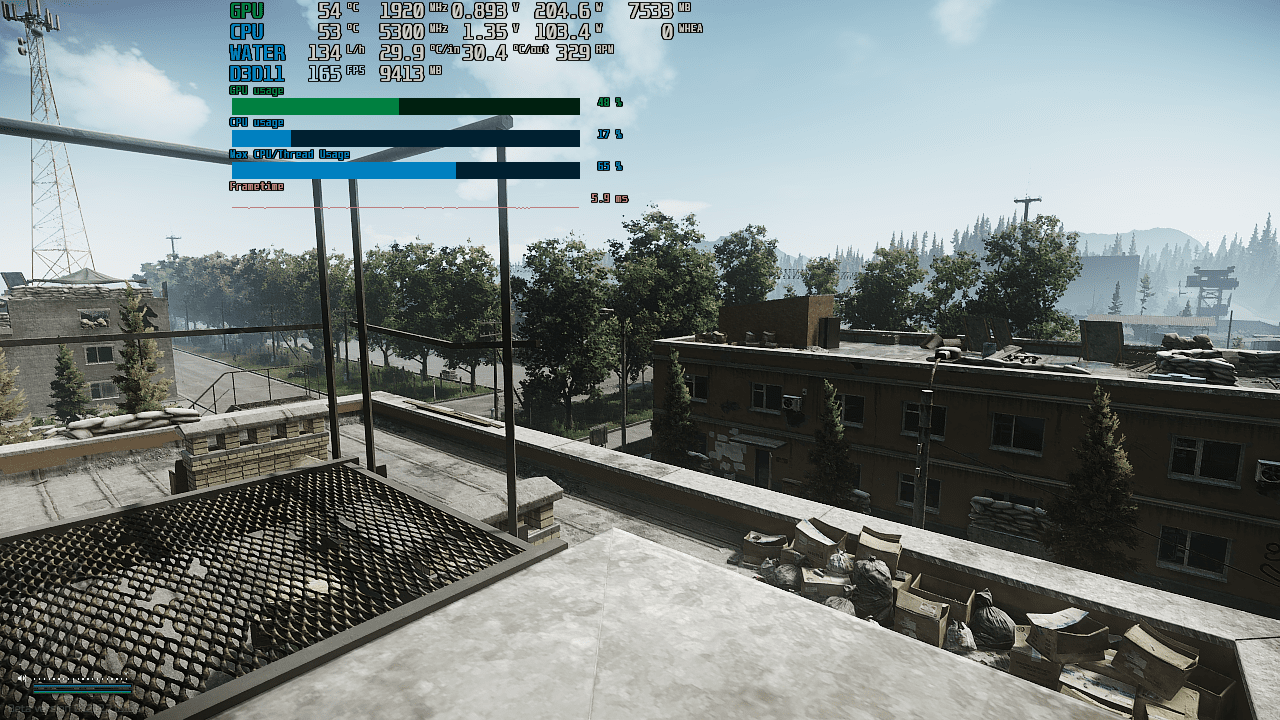Click the Max CPU/Thread Usage bar
The width and height of the screenshot is (1280, 720).
(406, 170)
